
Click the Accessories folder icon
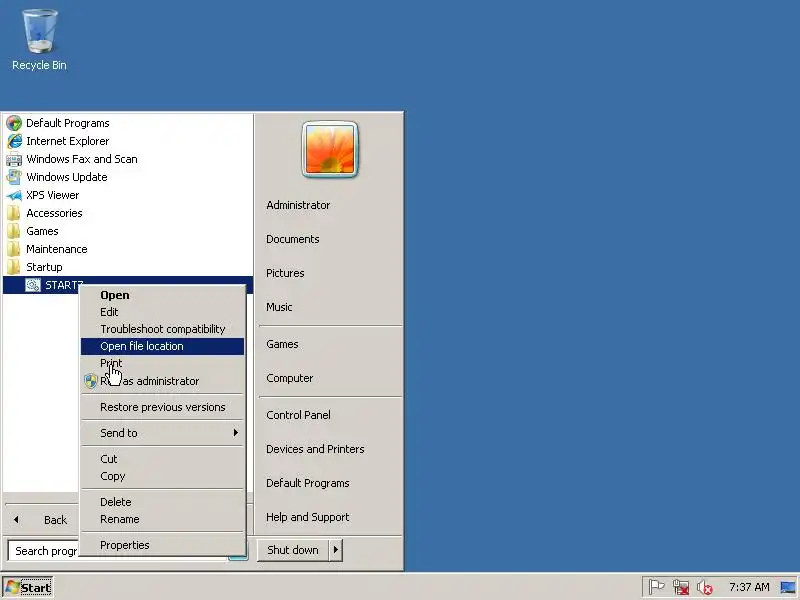(14, 213)
